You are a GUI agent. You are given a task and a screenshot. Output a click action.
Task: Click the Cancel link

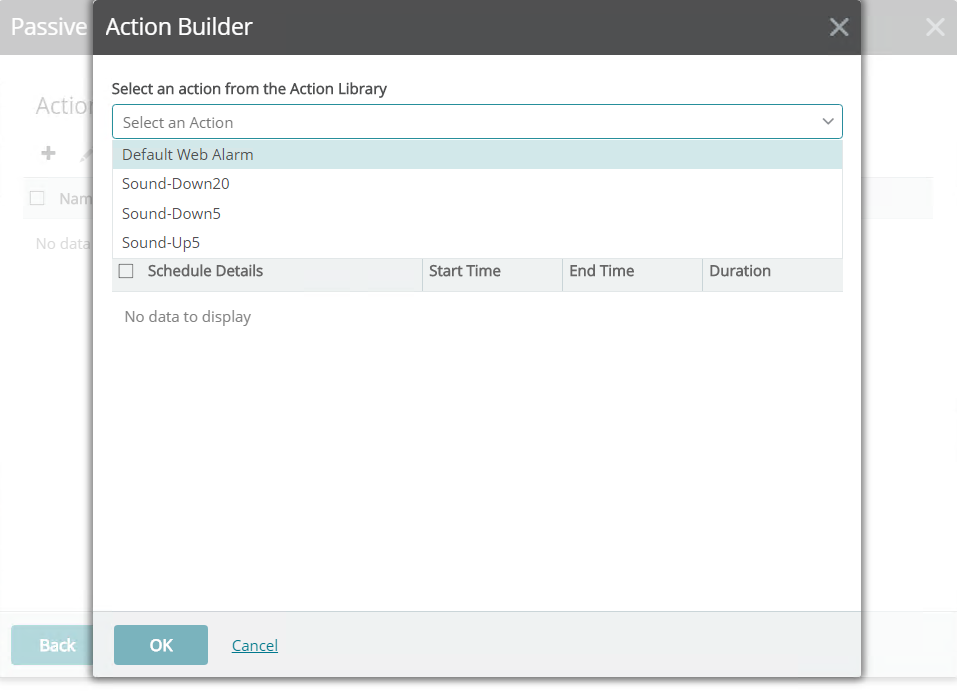(x=254, y=645)
